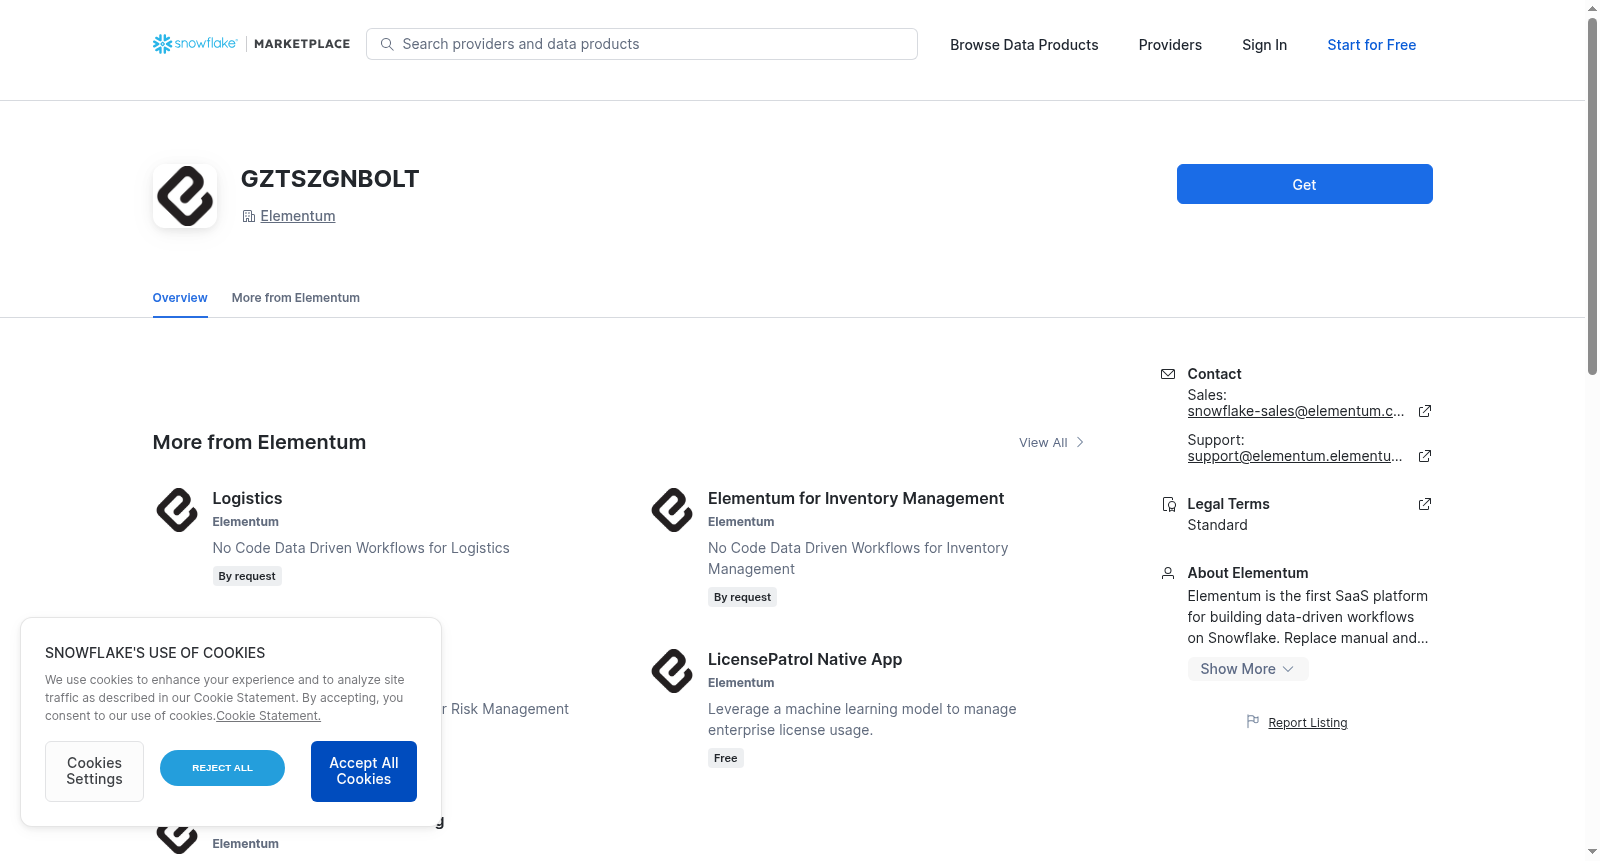Screen dimensions: 1600x861
Task: Open sales email external link icon
Action: click(x=1425, y=411)
